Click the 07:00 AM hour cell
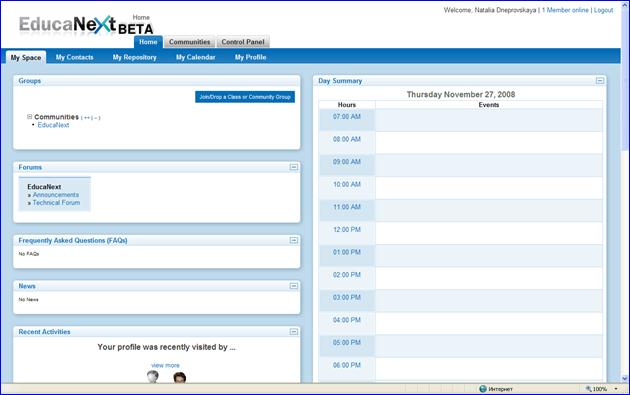 point(347,120)
